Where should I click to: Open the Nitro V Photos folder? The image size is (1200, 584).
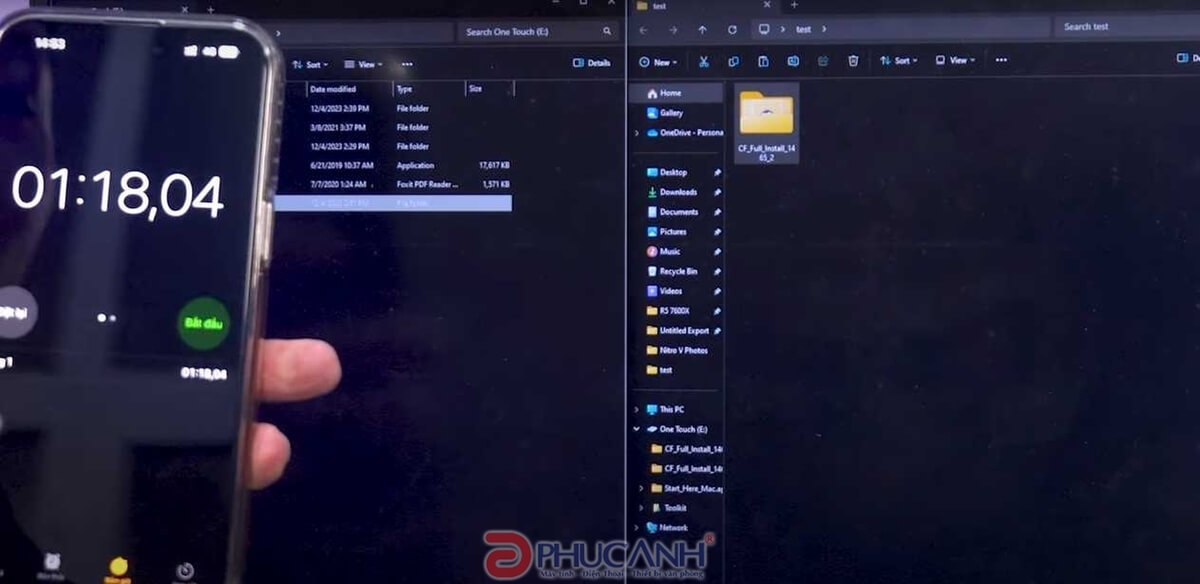pos(676,350)
